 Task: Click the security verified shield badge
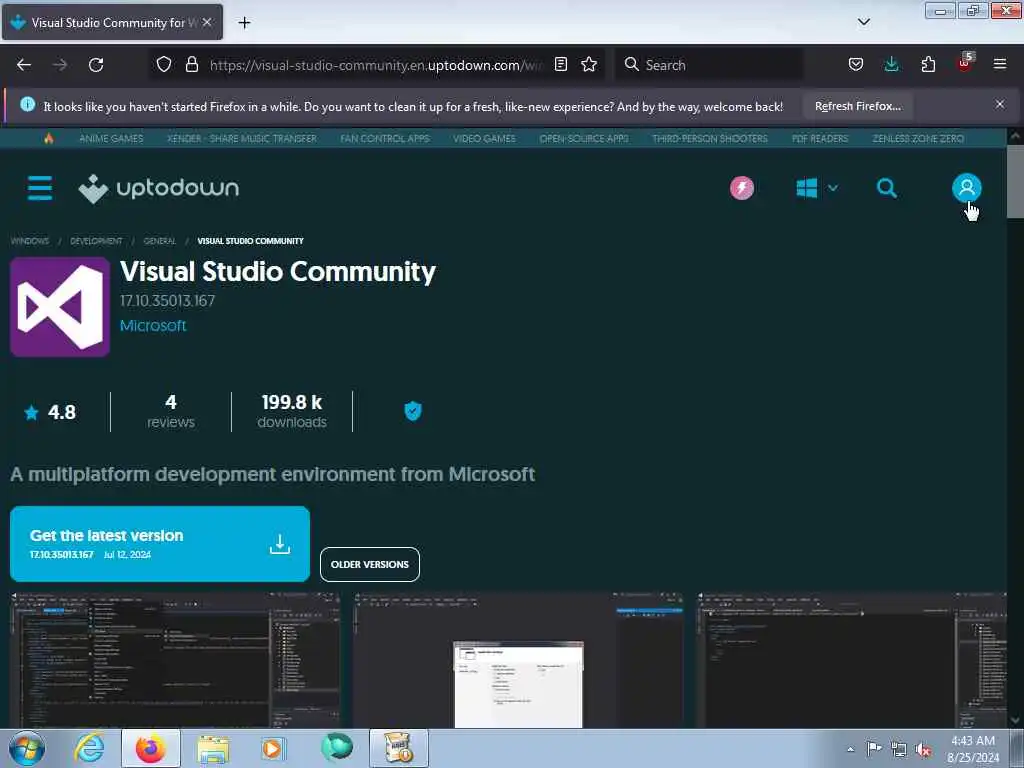tap(413, 411)
